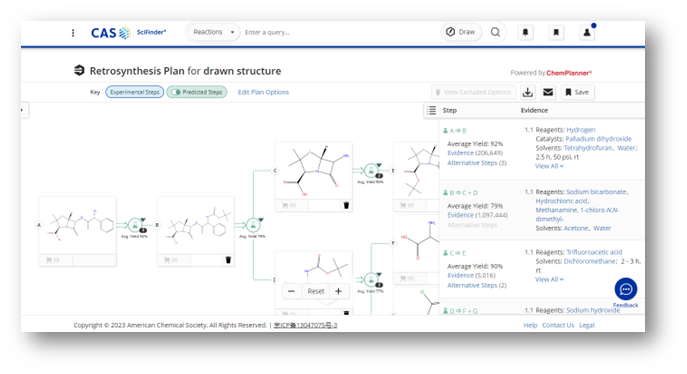Viewport: 687px width, 374px height.
Task: Open Edit Plan Options
Action: click(x=263, y=92)
